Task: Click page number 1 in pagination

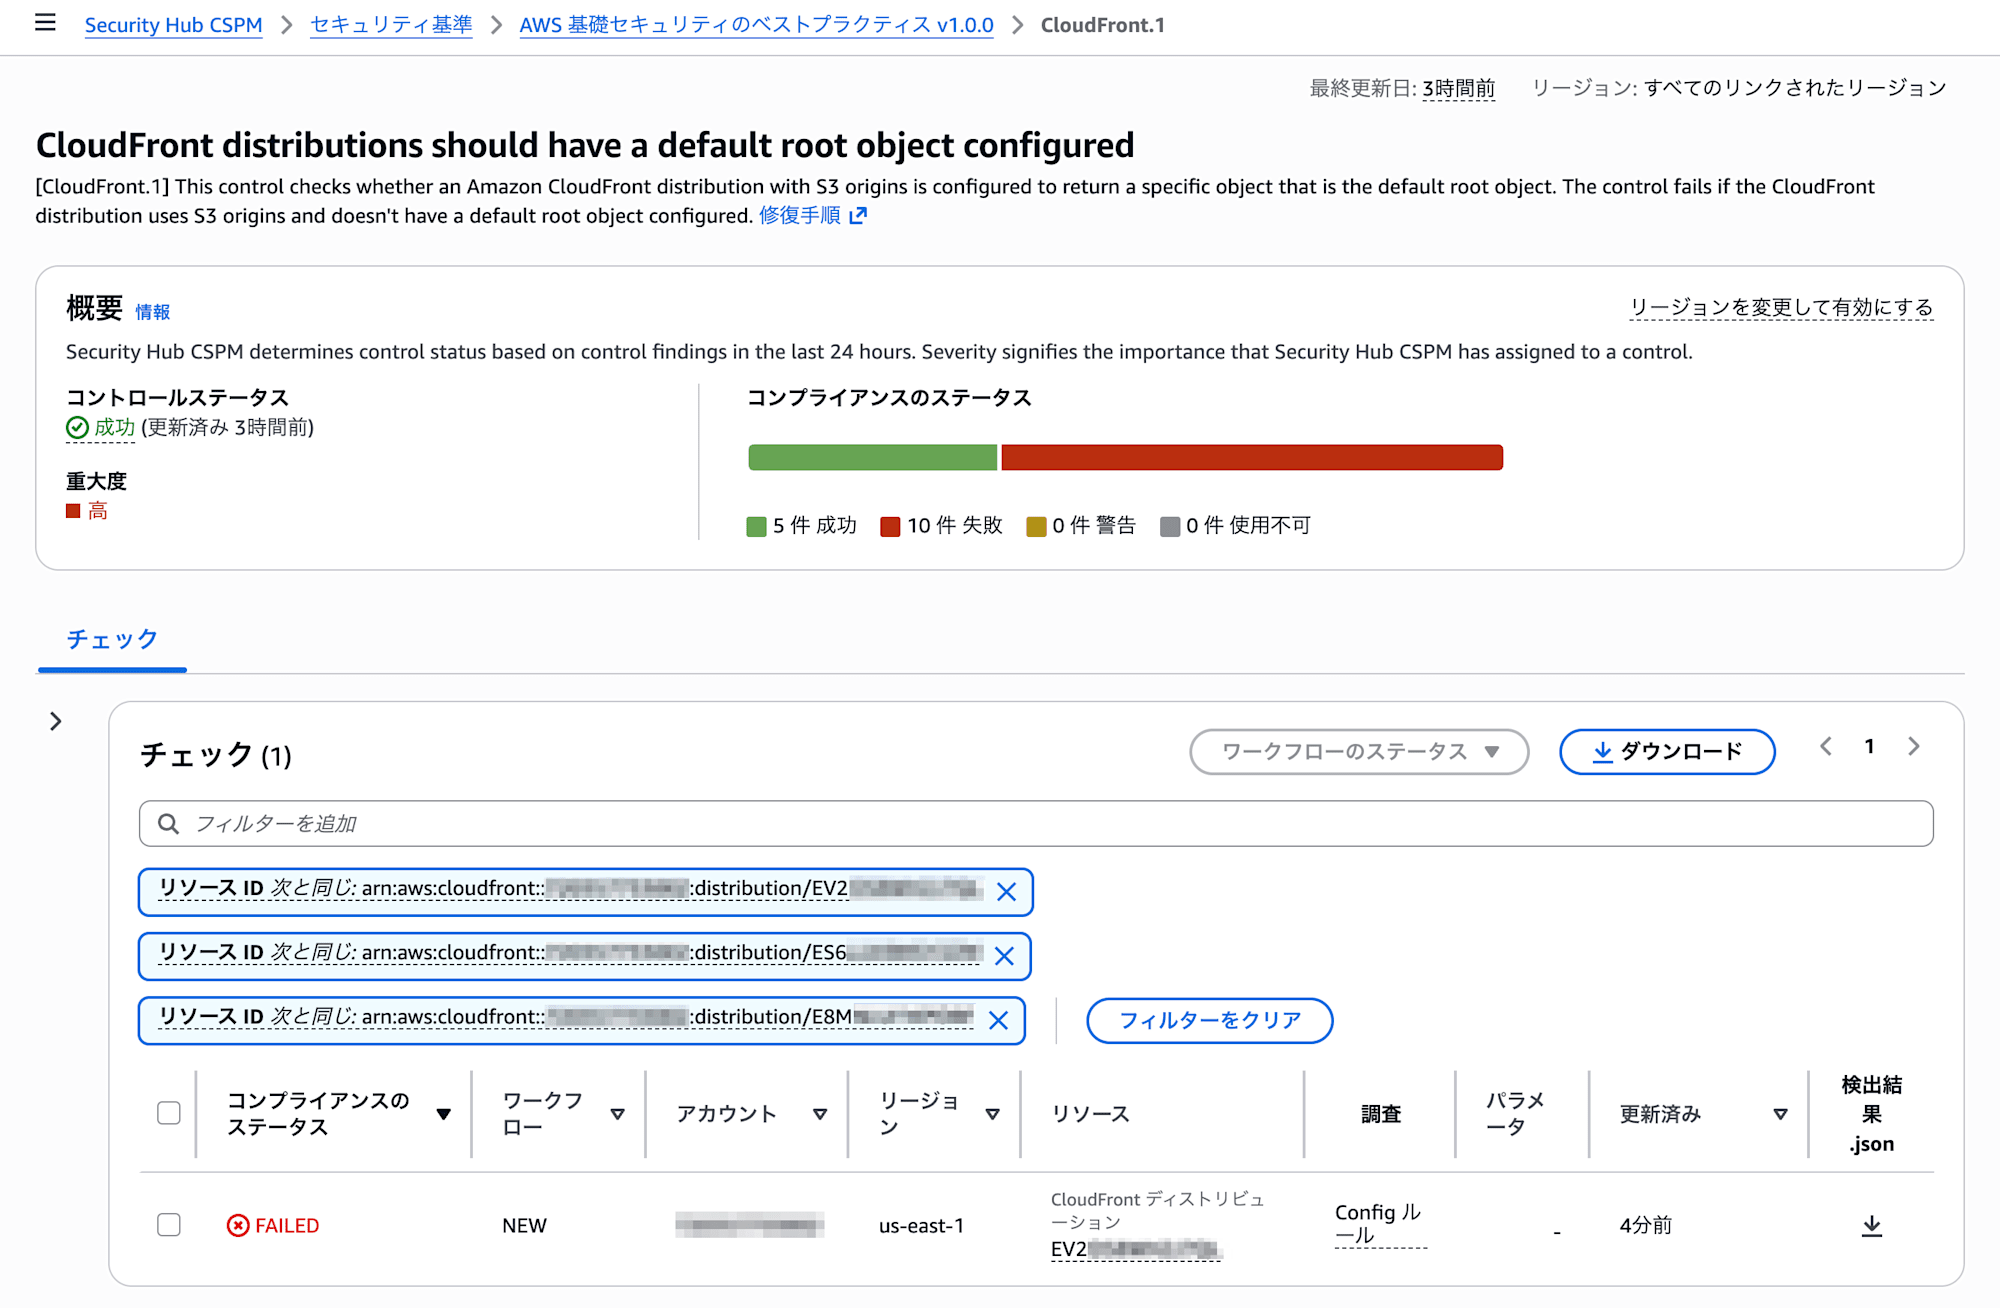Action: [x=1869, y=747]
